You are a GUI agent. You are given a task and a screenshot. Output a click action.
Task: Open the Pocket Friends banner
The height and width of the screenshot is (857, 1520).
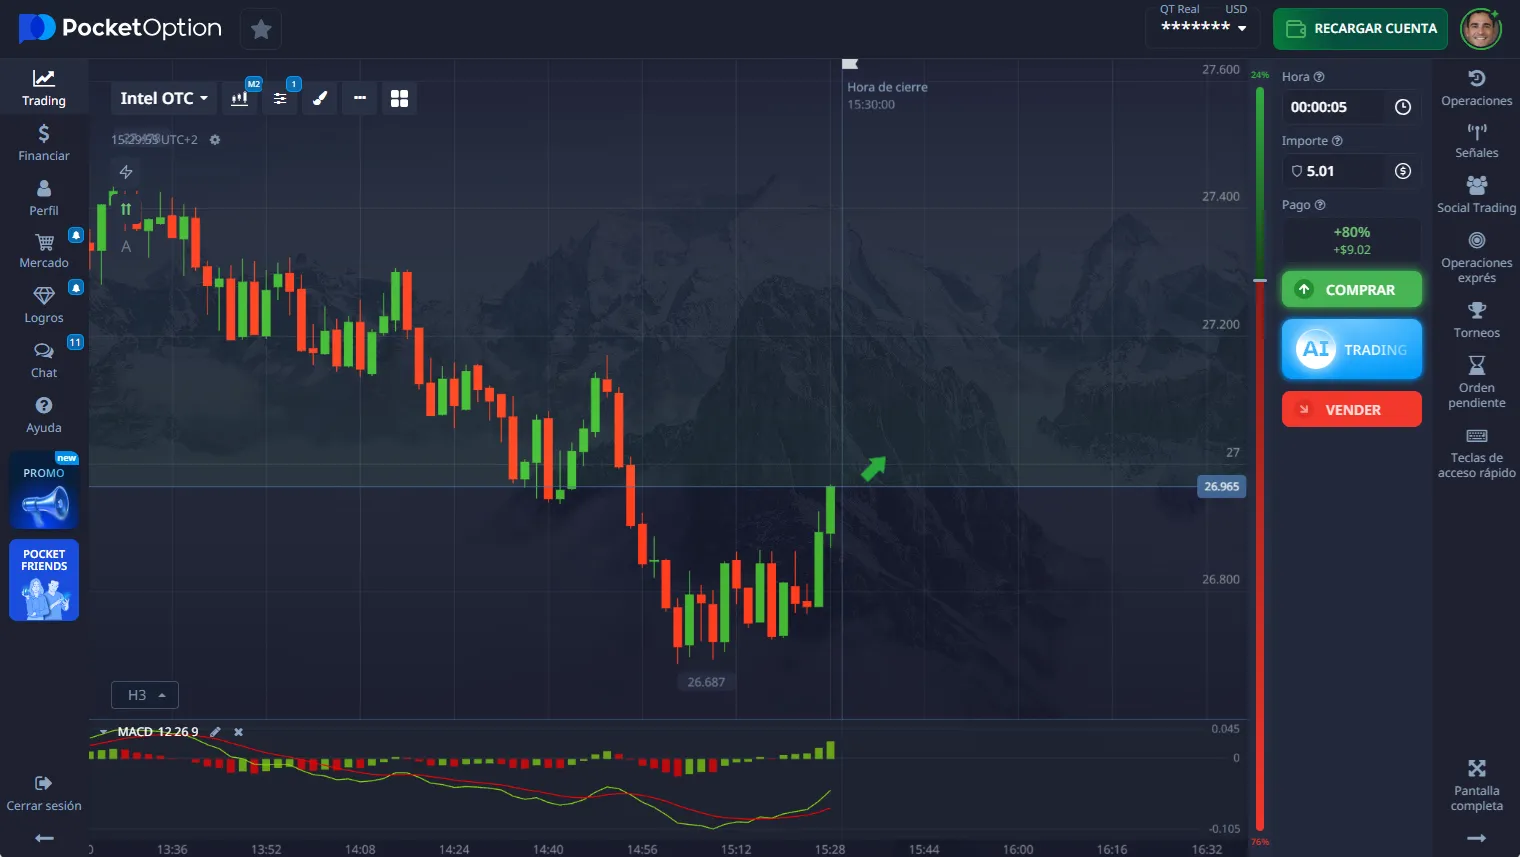click(x=44, y=581)
